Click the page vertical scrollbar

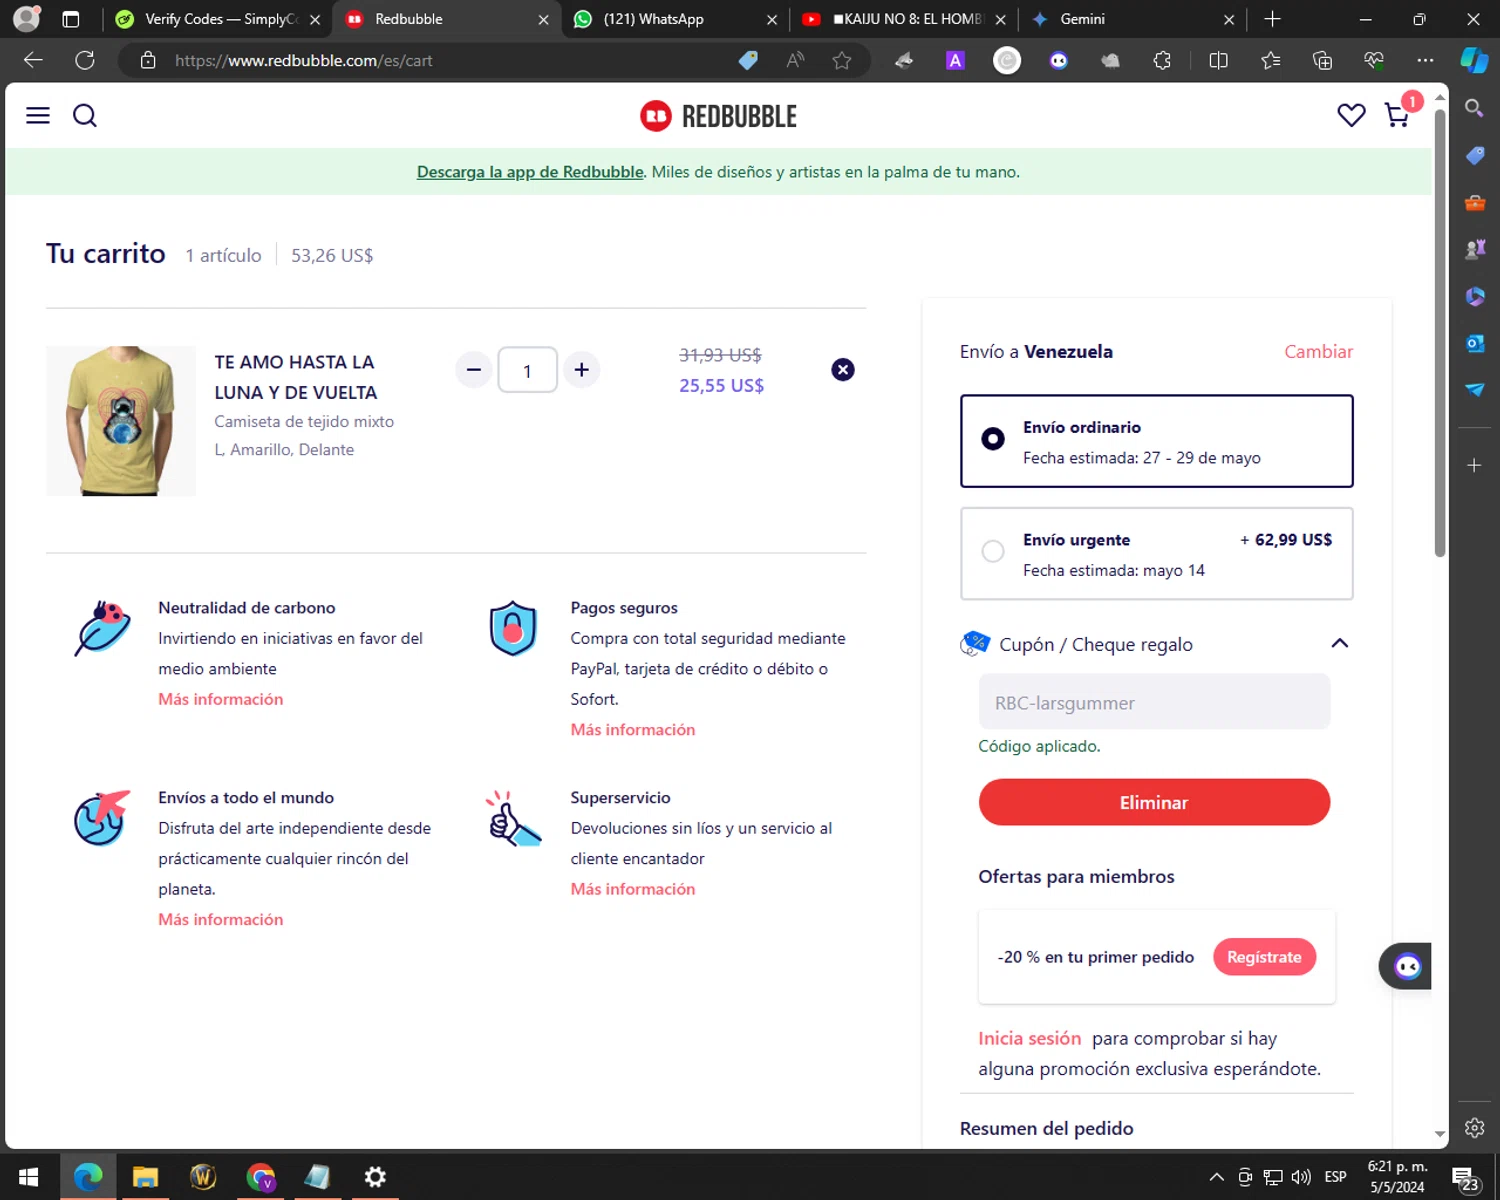(x=1440, y=333)
